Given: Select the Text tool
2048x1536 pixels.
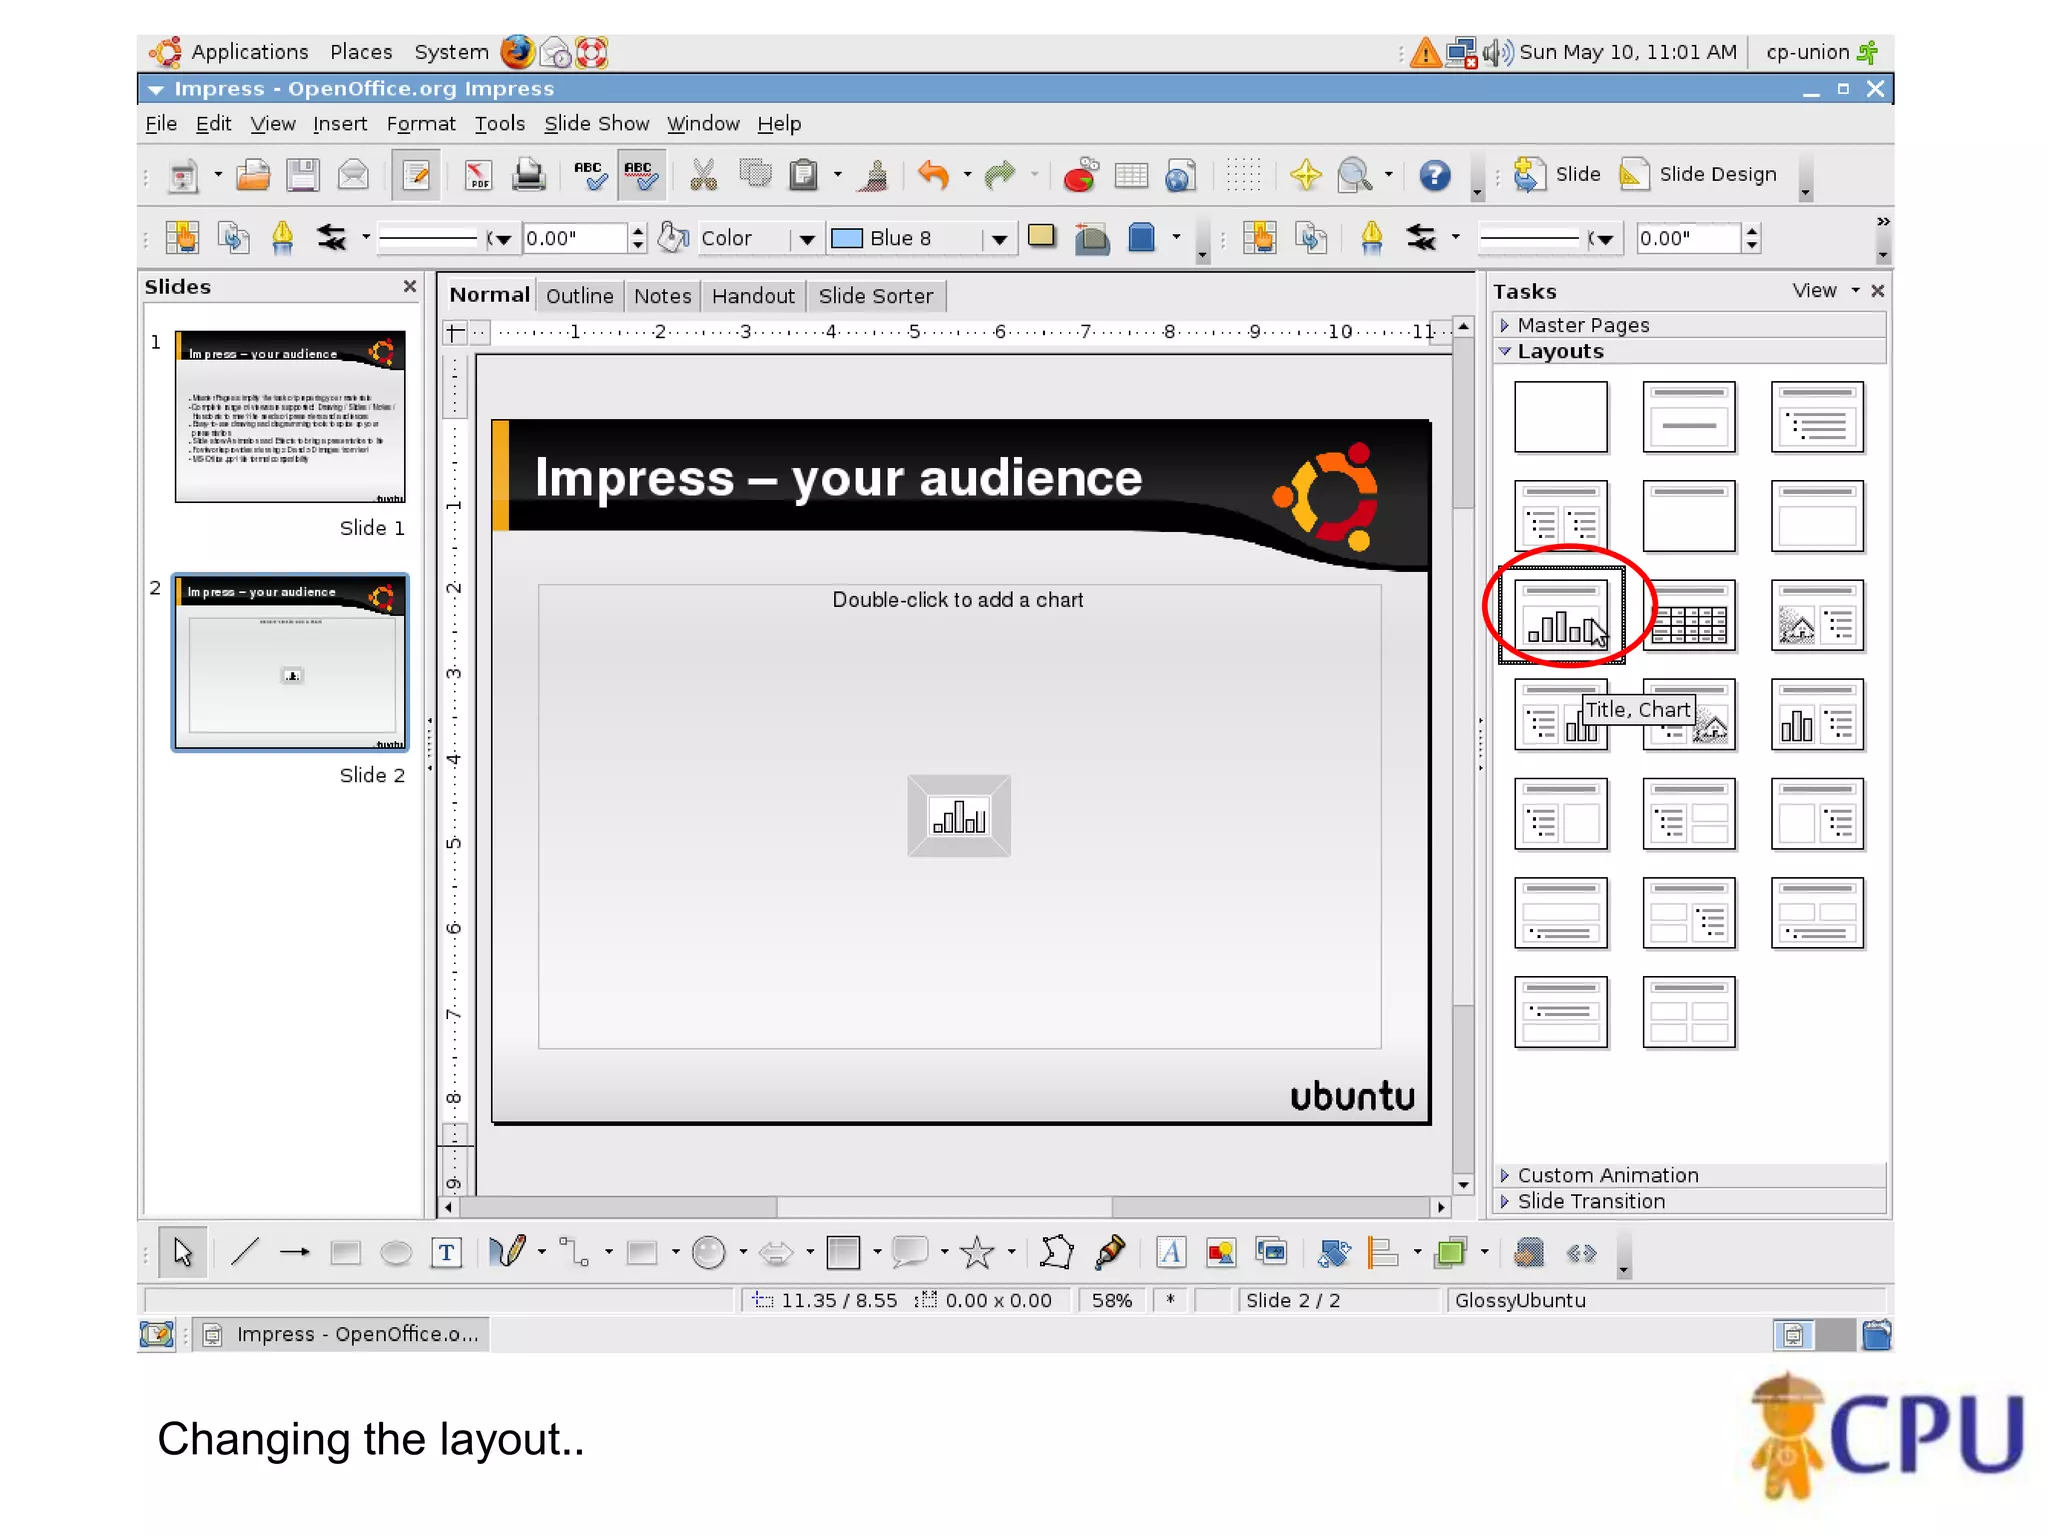Looking at the screenshot, I should (446, 1252).
